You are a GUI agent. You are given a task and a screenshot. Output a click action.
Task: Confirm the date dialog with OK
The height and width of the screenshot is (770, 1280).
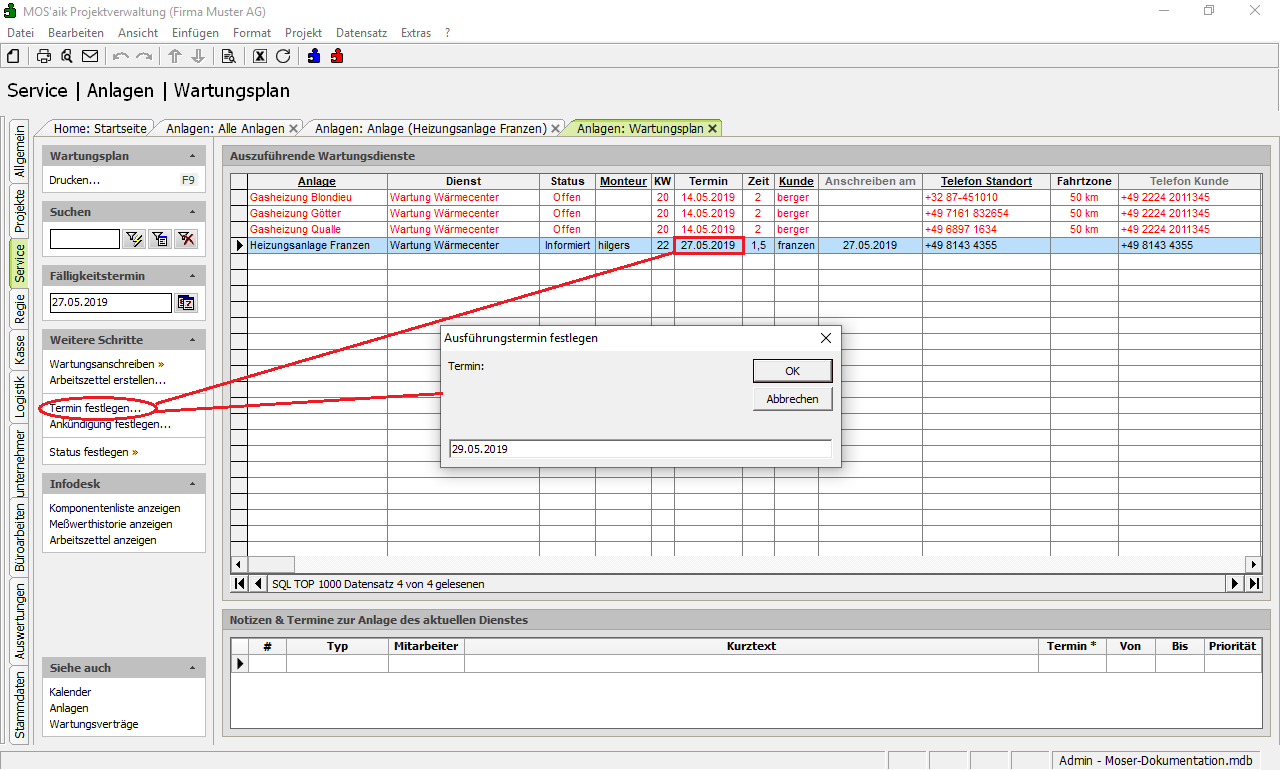[792, 371]
